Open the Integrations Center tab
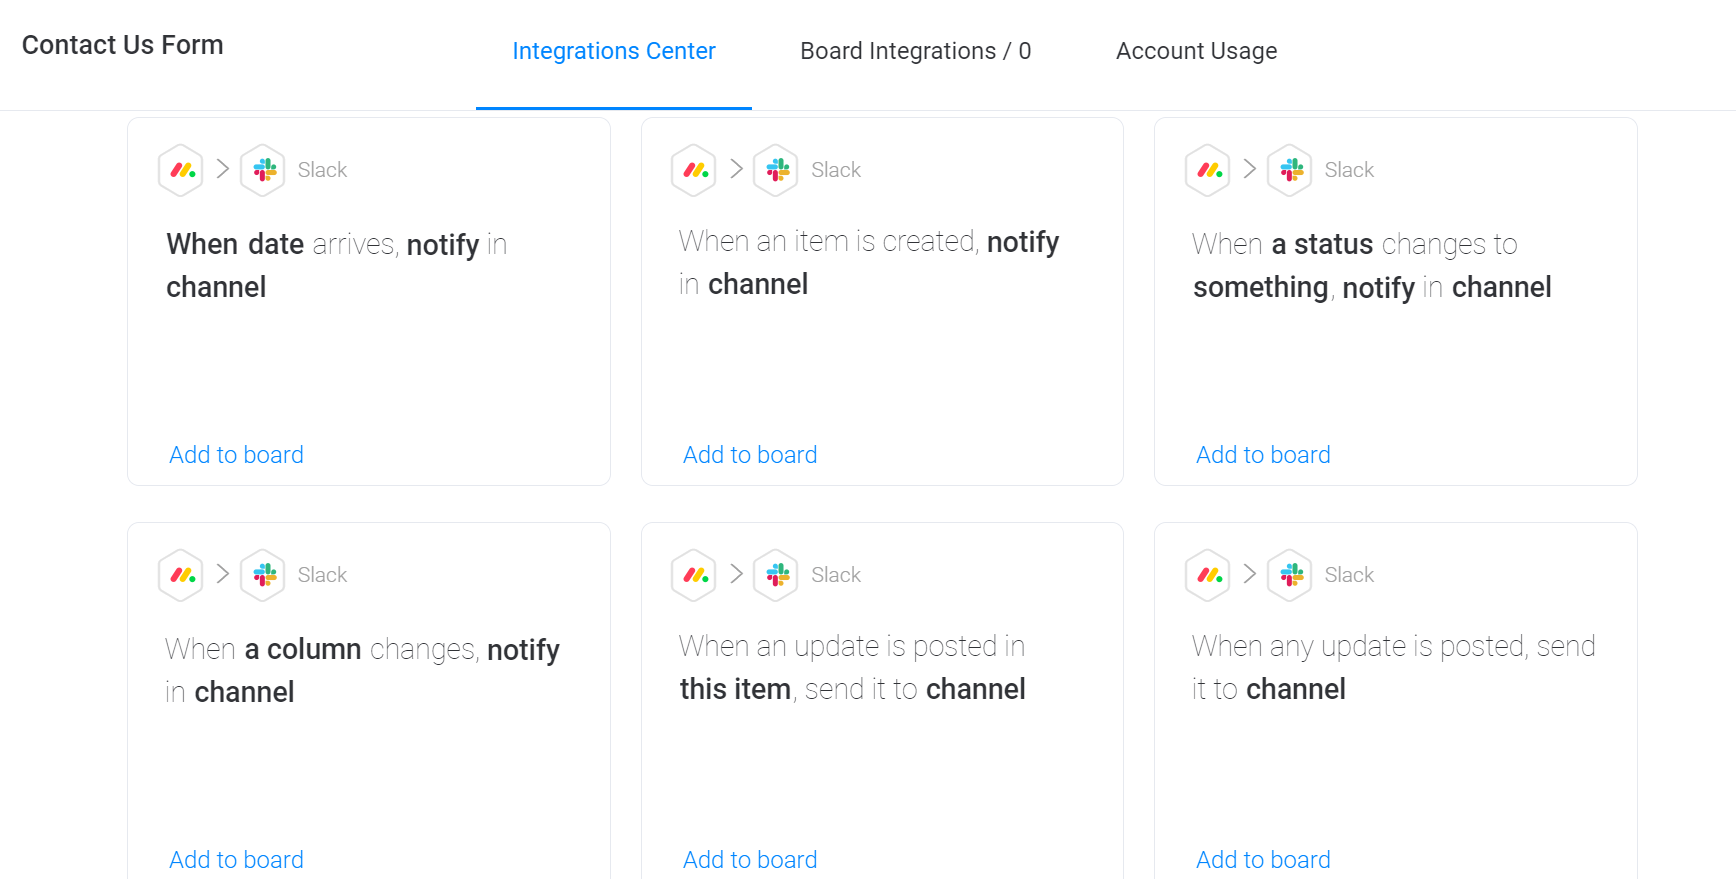 tap(613, 51)
